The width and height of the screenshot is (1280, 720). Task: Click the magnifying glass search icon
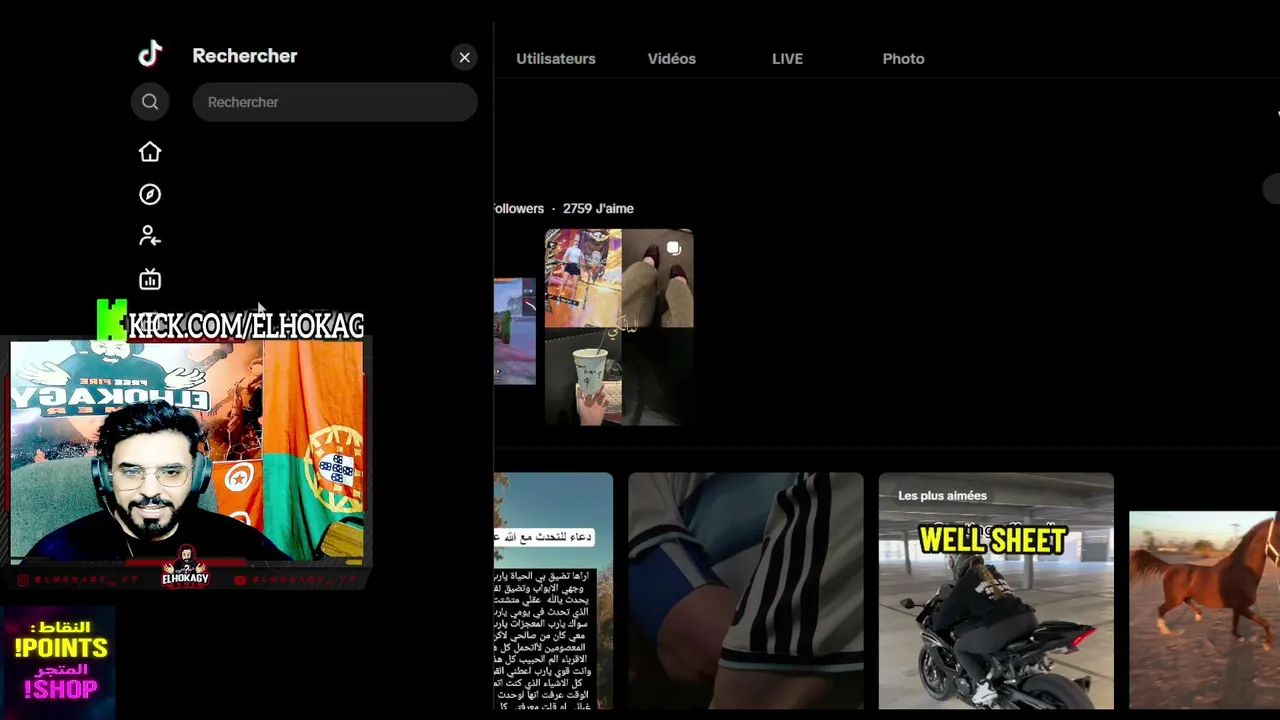(x=150, y=101)
